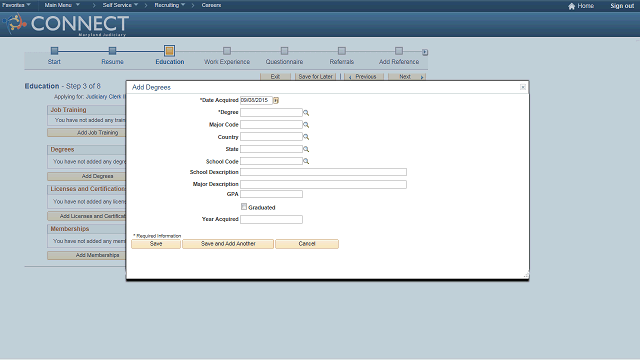Click the Education step label
Viewport: 640px width, 360px height.
click(x=170, y=62)
